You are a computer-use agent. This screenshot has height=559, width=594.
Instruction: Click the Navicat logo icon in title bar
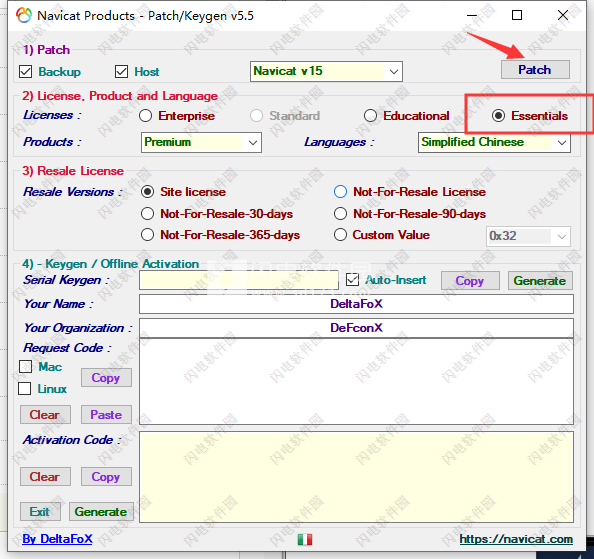23,16
